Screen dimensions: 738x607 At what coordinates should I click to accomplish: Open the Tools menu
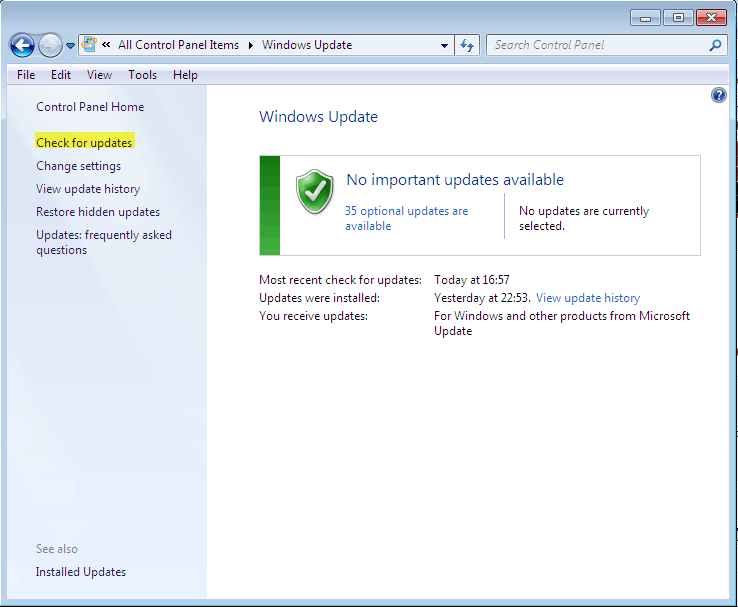(x=143, y=75)
